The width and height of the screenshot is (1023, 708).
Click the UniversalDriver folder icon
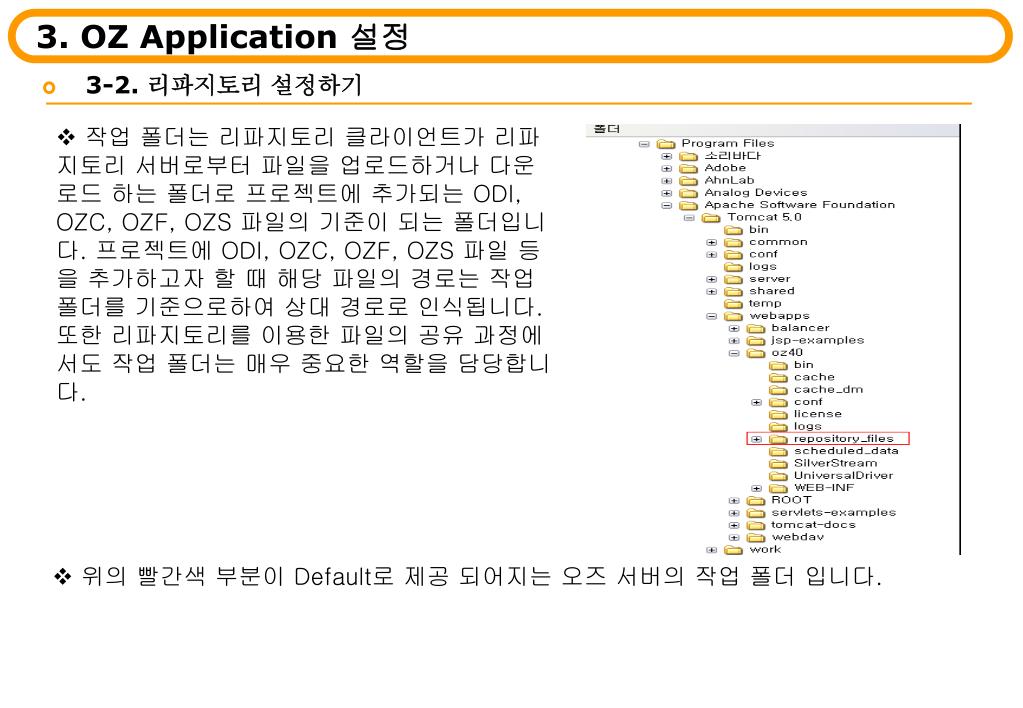778,476
